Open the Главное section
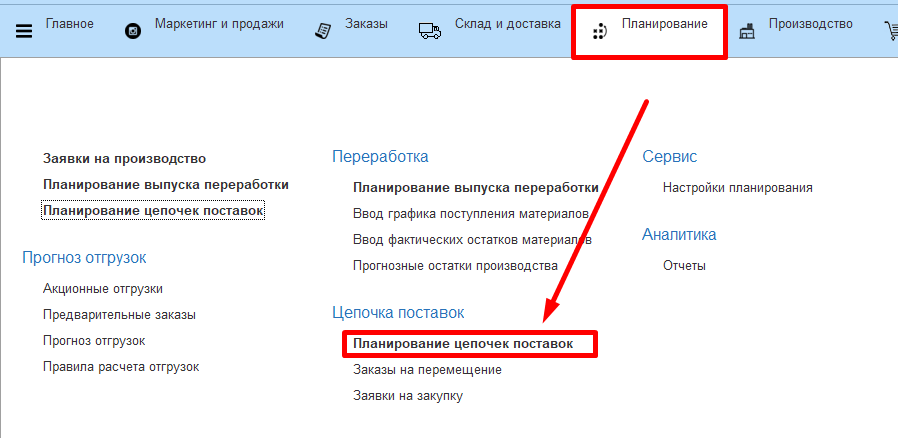Screen dimensions: 898x438 tap(69, 24)
